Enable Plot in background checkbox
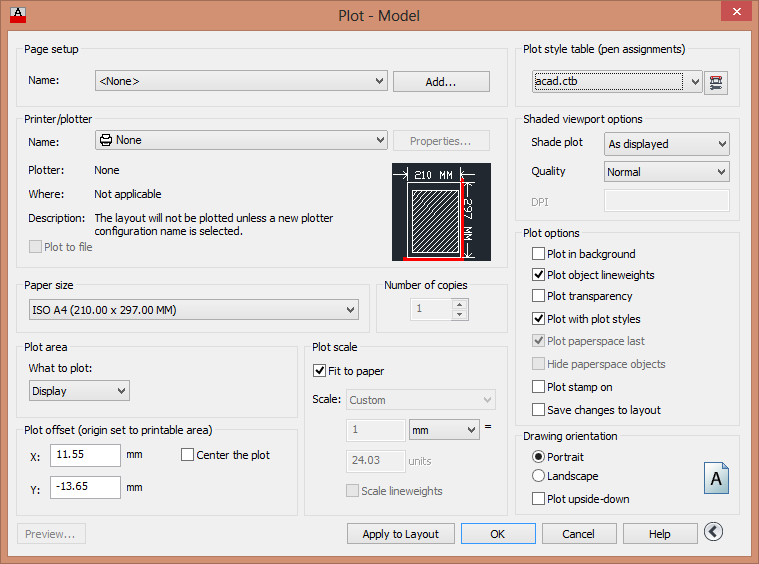The height and width of the screenshot is (564, 759). tap(538, 254)
